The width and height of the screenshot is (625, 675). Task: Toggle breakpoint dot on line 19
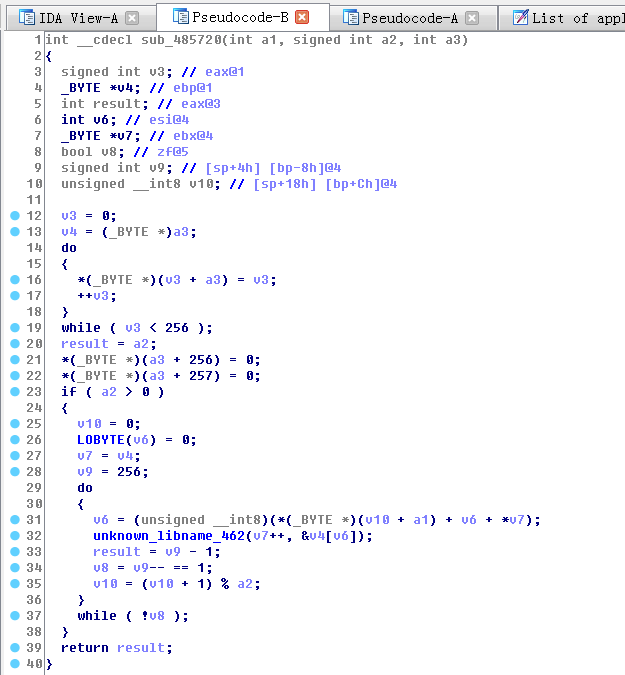click(15, 328)
